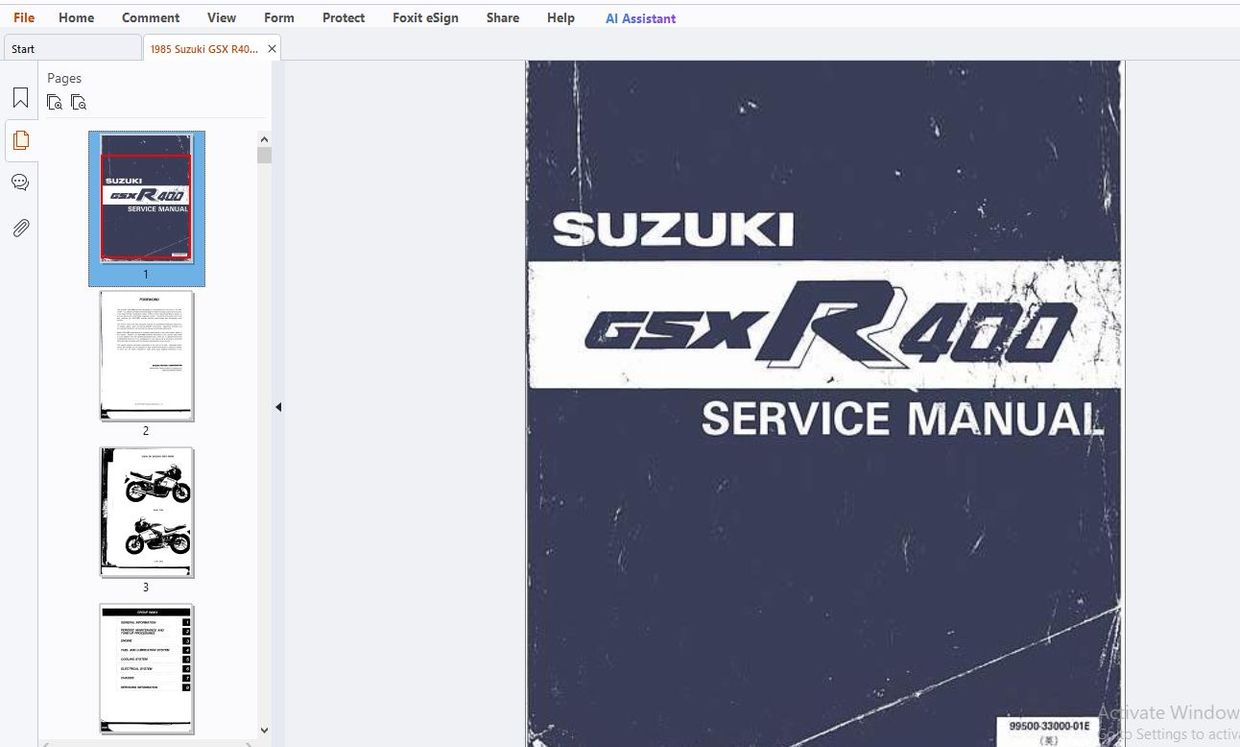Open the Comments panel

click(x=20, y=182)
